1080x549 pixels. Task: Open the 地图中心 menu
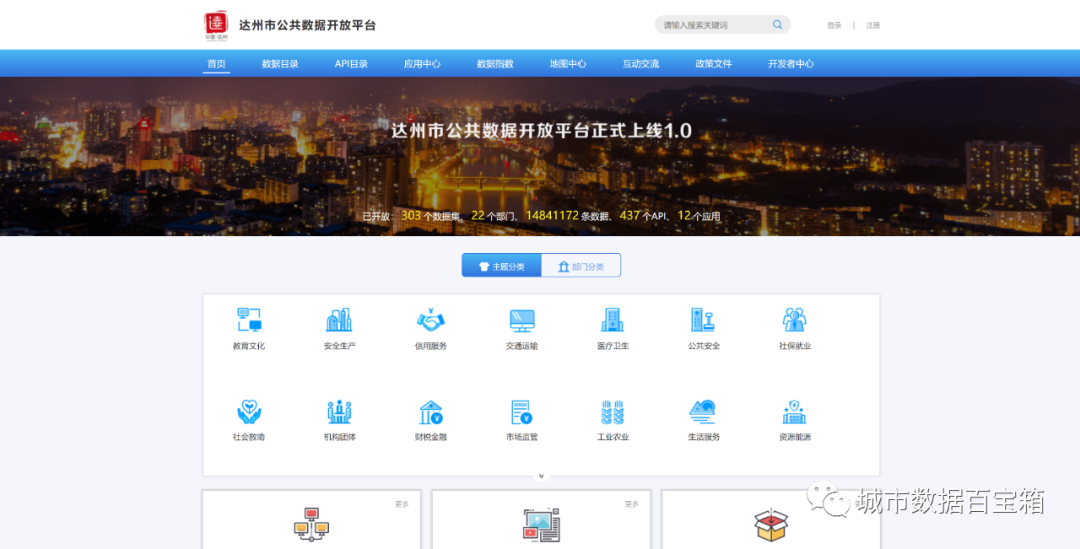(x=568, y=63)
